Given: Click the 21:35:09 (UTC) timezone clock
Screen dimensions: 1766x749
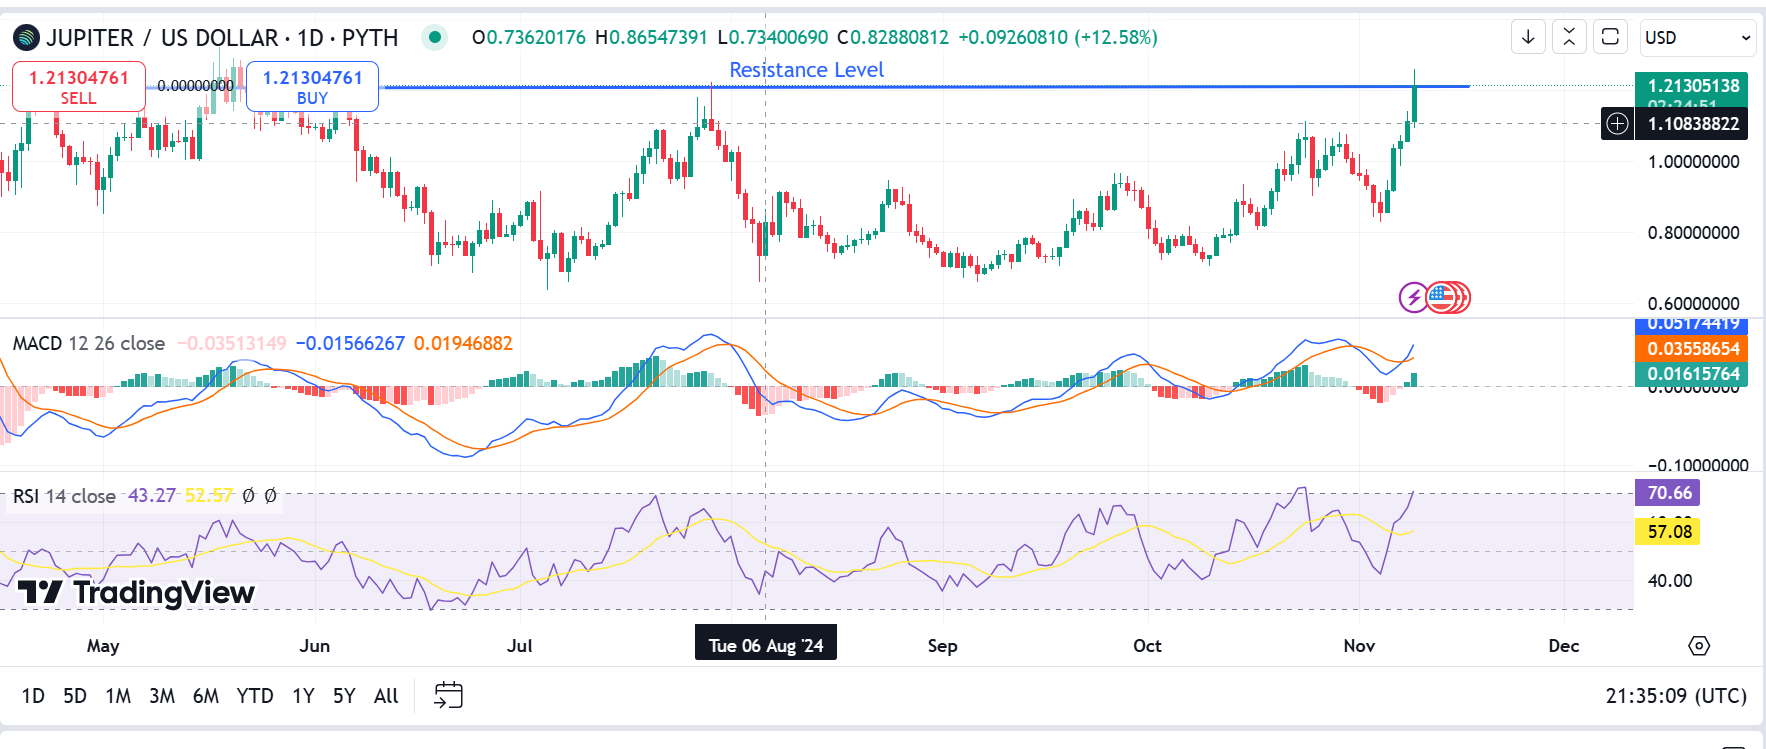Looking at the screenshot, I should coord(1676,696).
